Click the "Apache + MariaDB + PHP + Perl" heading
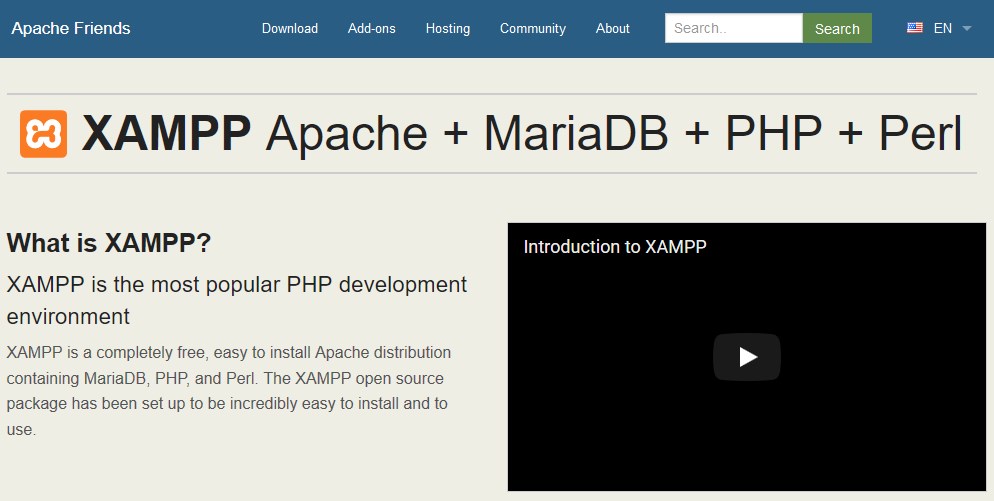Viewport: 994px width, 501px height. [x=613, y=134]
